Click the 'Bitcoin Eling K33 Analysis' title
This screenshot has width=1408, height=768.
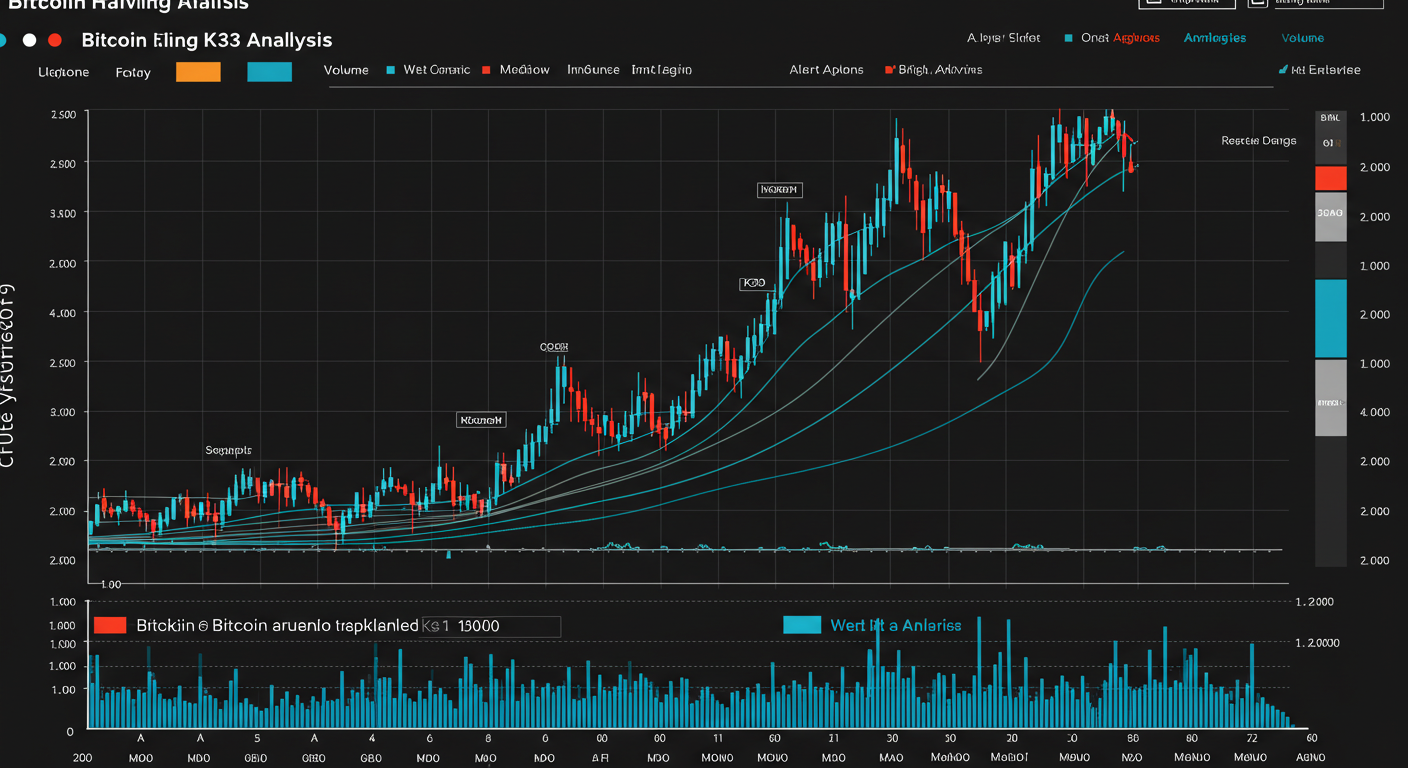(x=206, y=40)
